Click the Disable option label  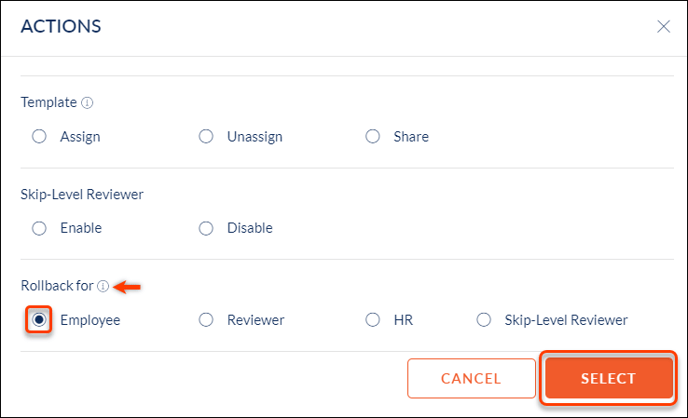[250, 228]
